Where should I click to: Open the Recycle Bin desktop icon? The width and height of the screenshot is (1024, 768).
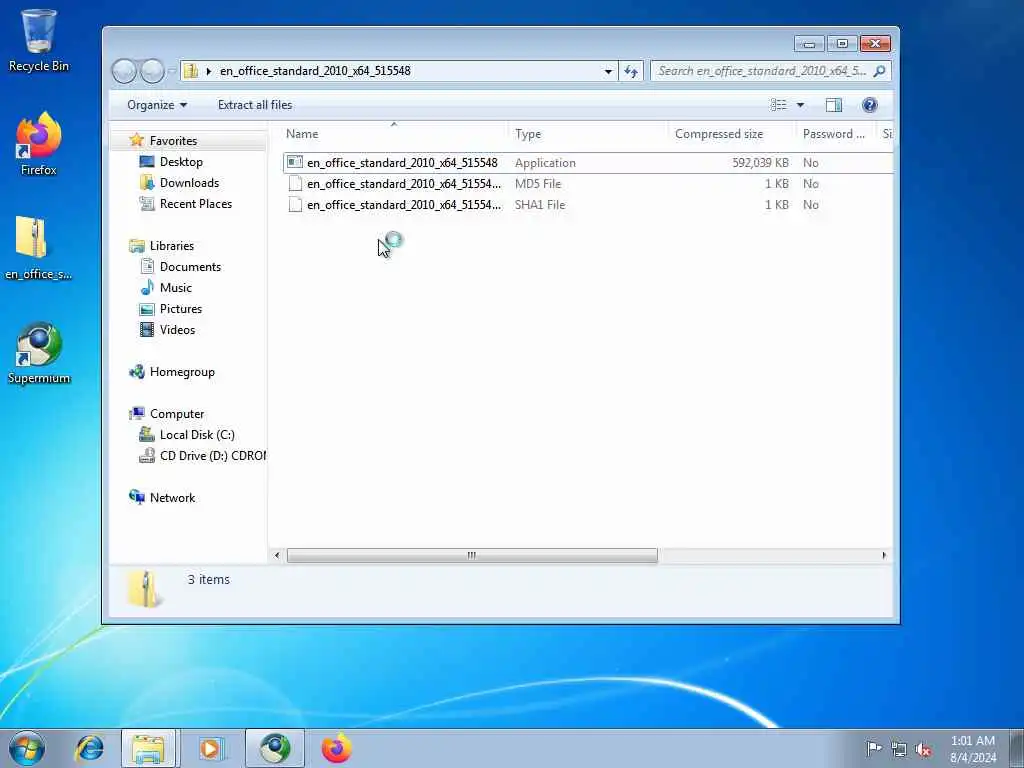coord(39,40)
